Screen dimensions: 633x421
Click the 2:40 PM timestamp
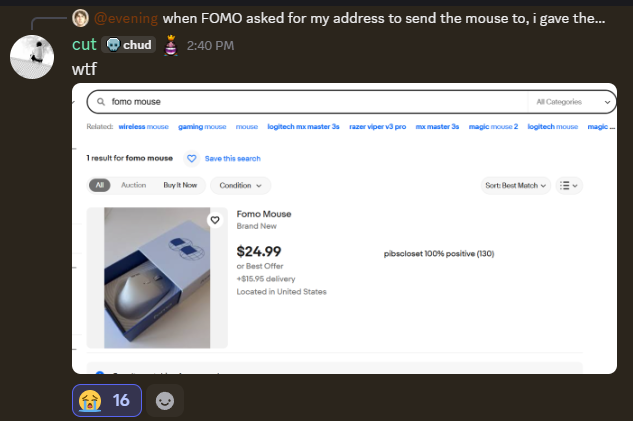point(210,46)
